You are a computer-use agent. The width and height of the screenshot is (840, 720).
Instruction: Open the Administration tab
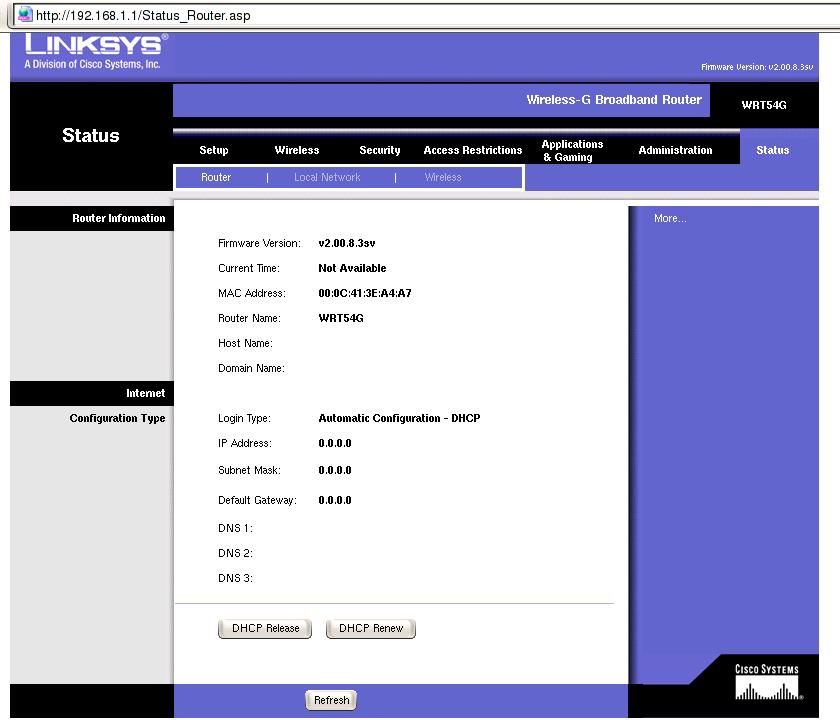click(x=675, y=151)
